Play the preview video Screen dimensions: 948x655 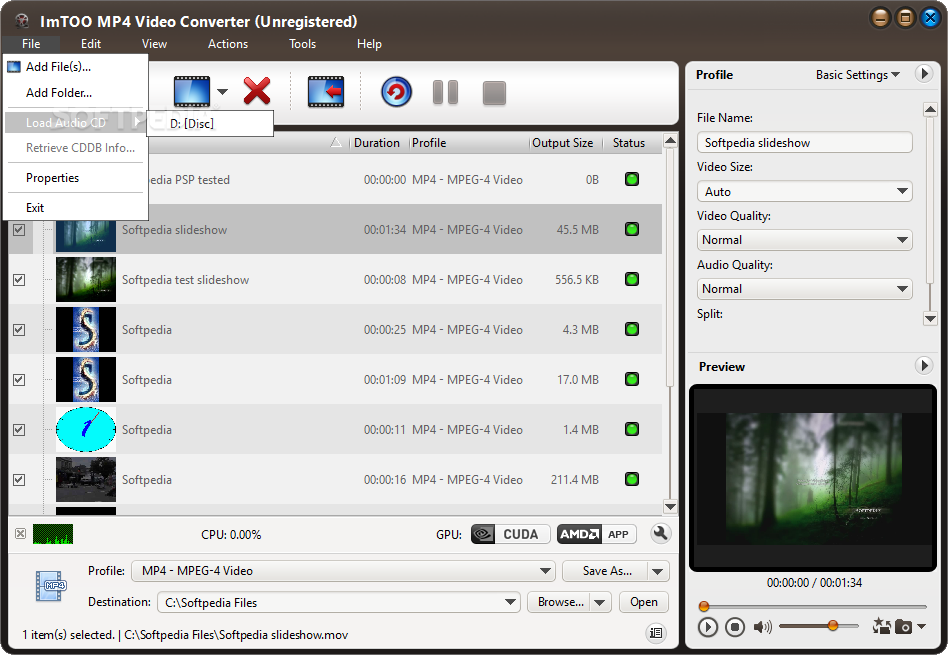707,627
